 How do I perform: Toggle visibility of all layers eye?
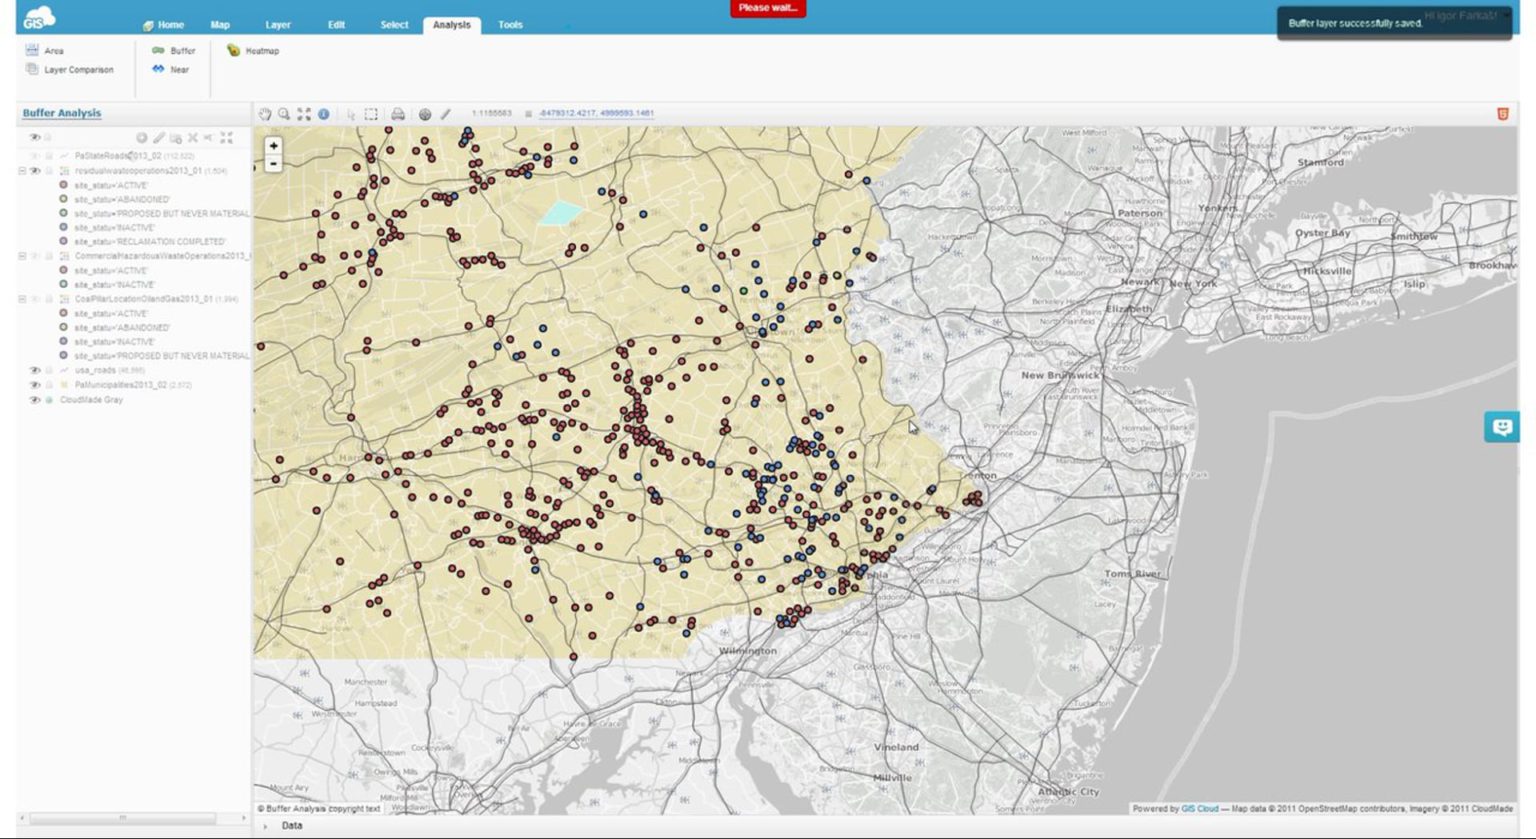coord(35,137)
